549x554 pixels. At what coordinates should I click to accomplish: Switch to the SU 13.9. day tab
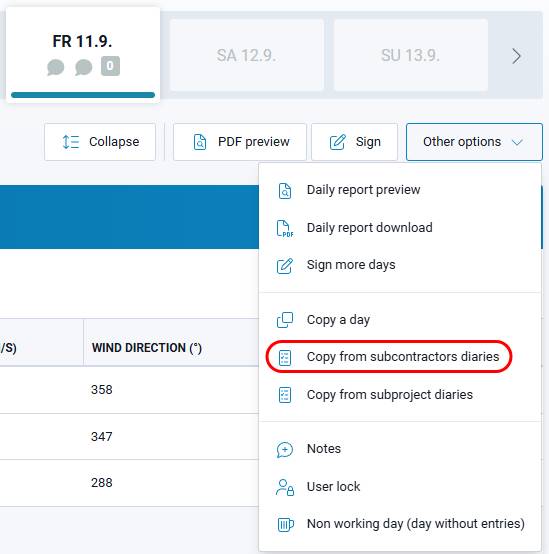[x=411, y=55]
